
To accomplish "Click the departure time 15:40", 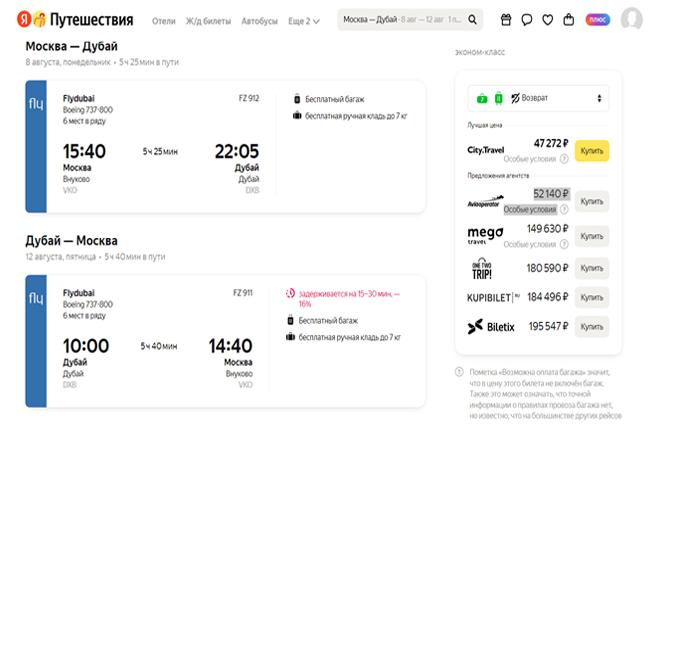I will coord(84,152).
